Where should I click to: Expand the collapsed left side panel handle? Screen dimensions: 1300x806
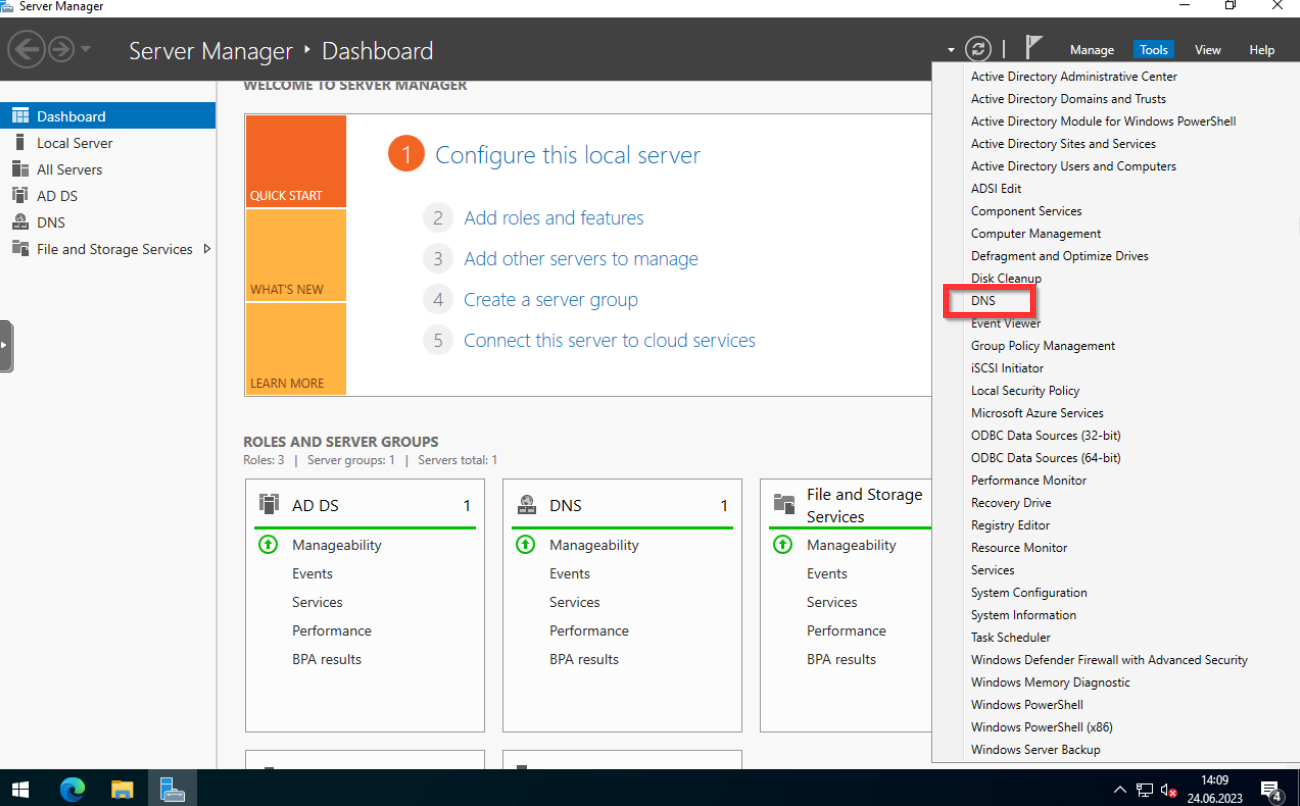point(6,346)
